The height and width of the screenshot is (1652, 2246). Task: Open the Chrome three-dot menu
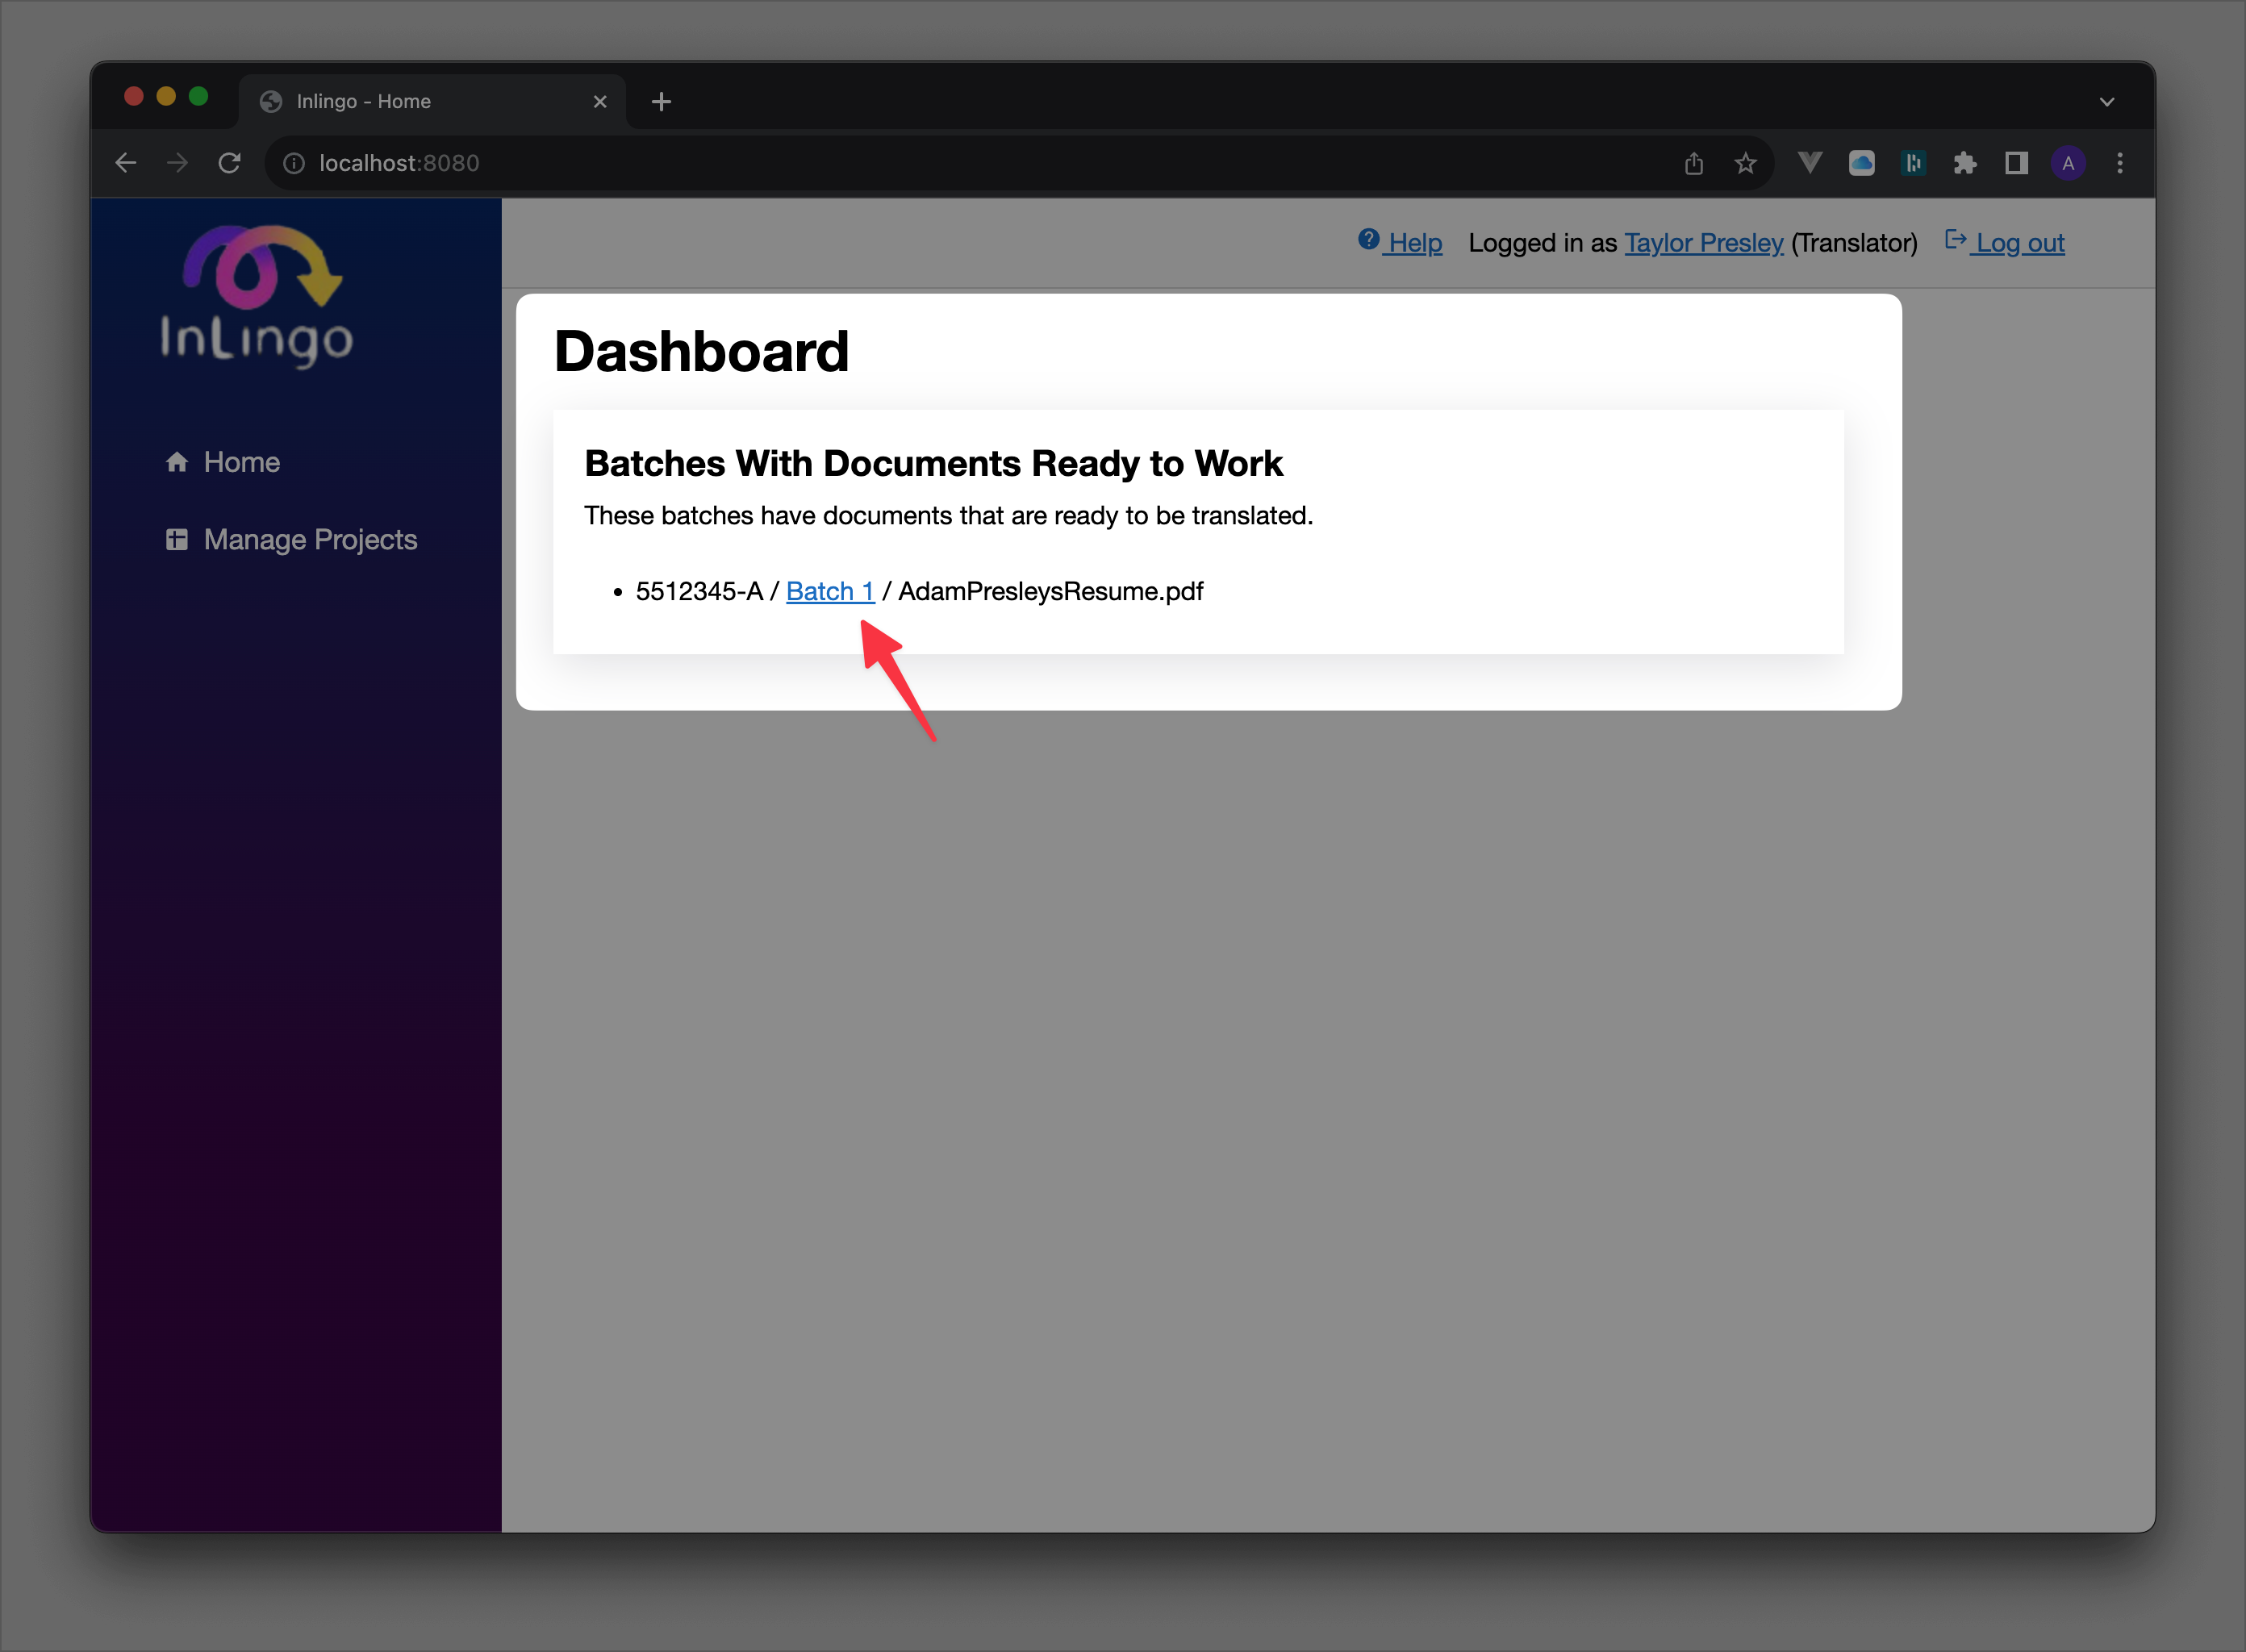coord(2119,162)
